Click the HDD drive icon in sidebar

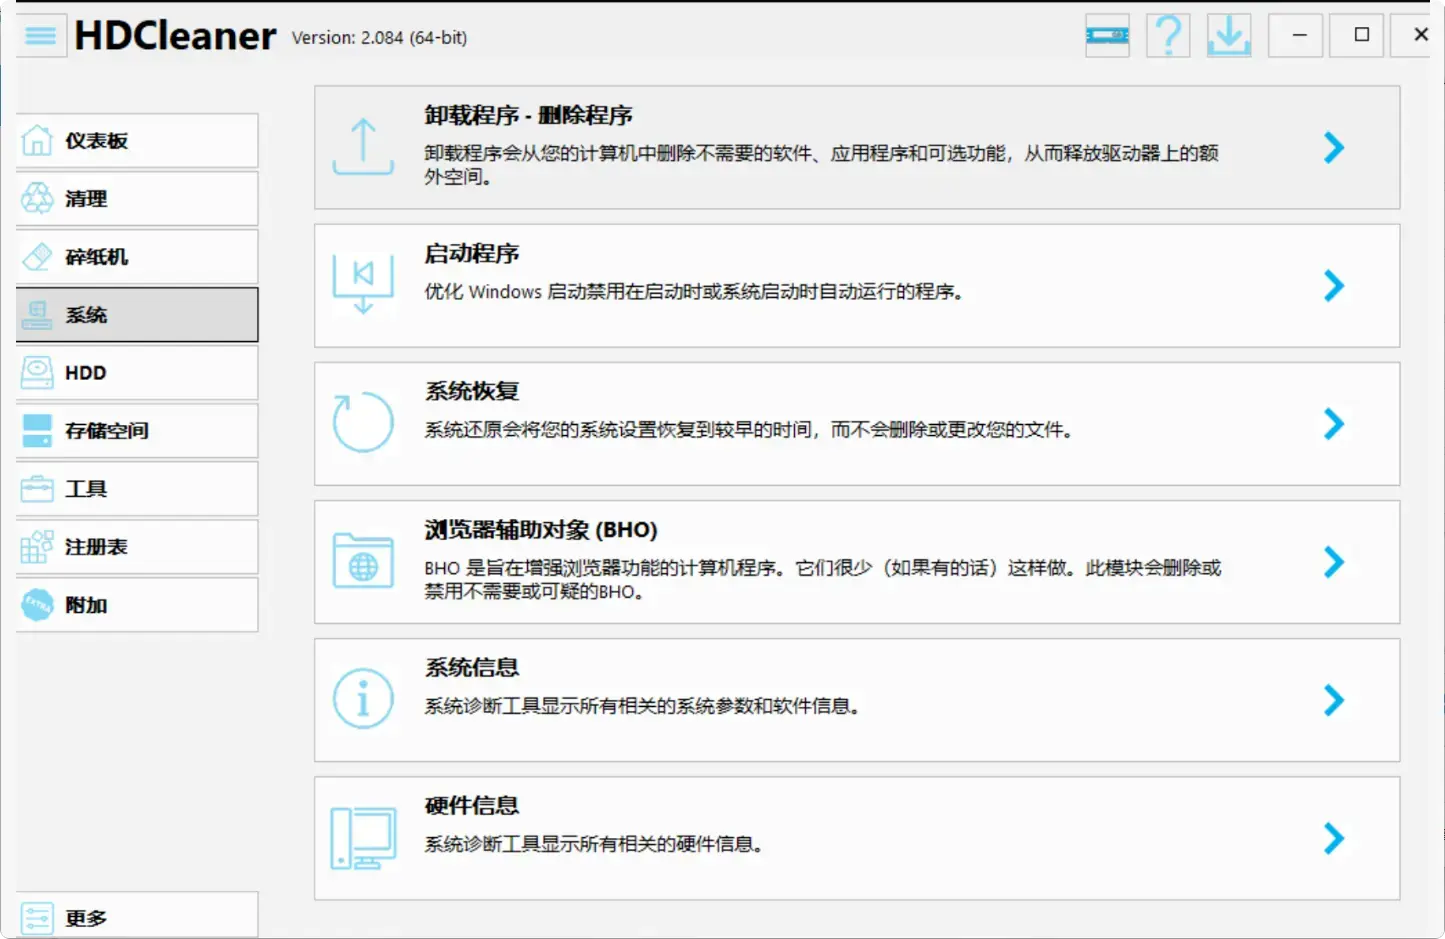[36, 372]
